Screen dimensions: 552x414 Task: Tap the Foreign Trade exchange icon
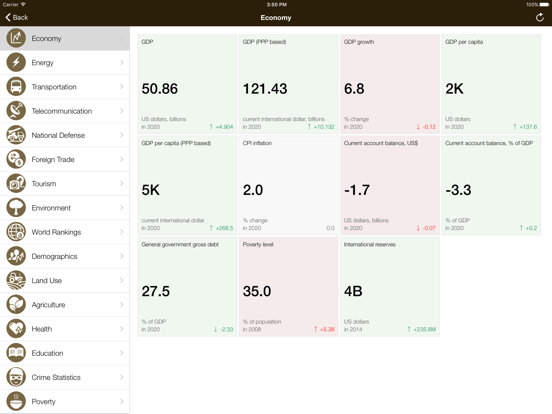point(16,159)
